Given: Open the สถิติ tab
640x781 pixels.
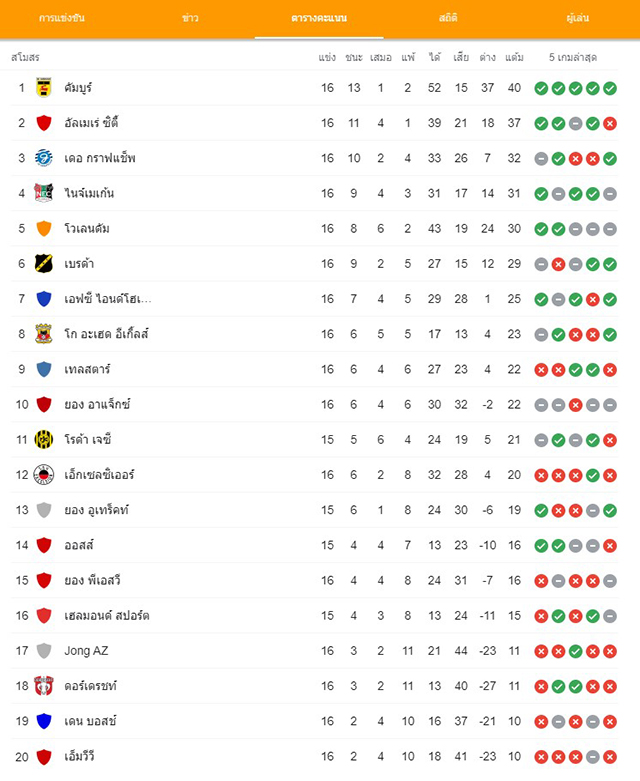Looking at the screenshot, I should click(x=448, y=18).
